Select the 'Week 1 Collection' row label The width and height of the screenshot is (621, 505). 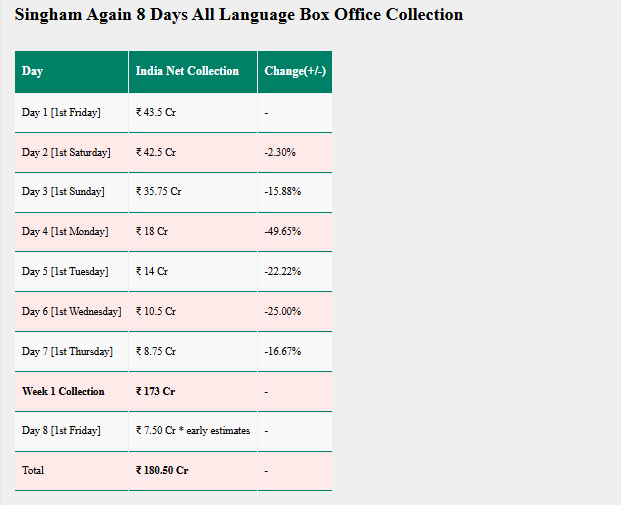coord(63,391)
